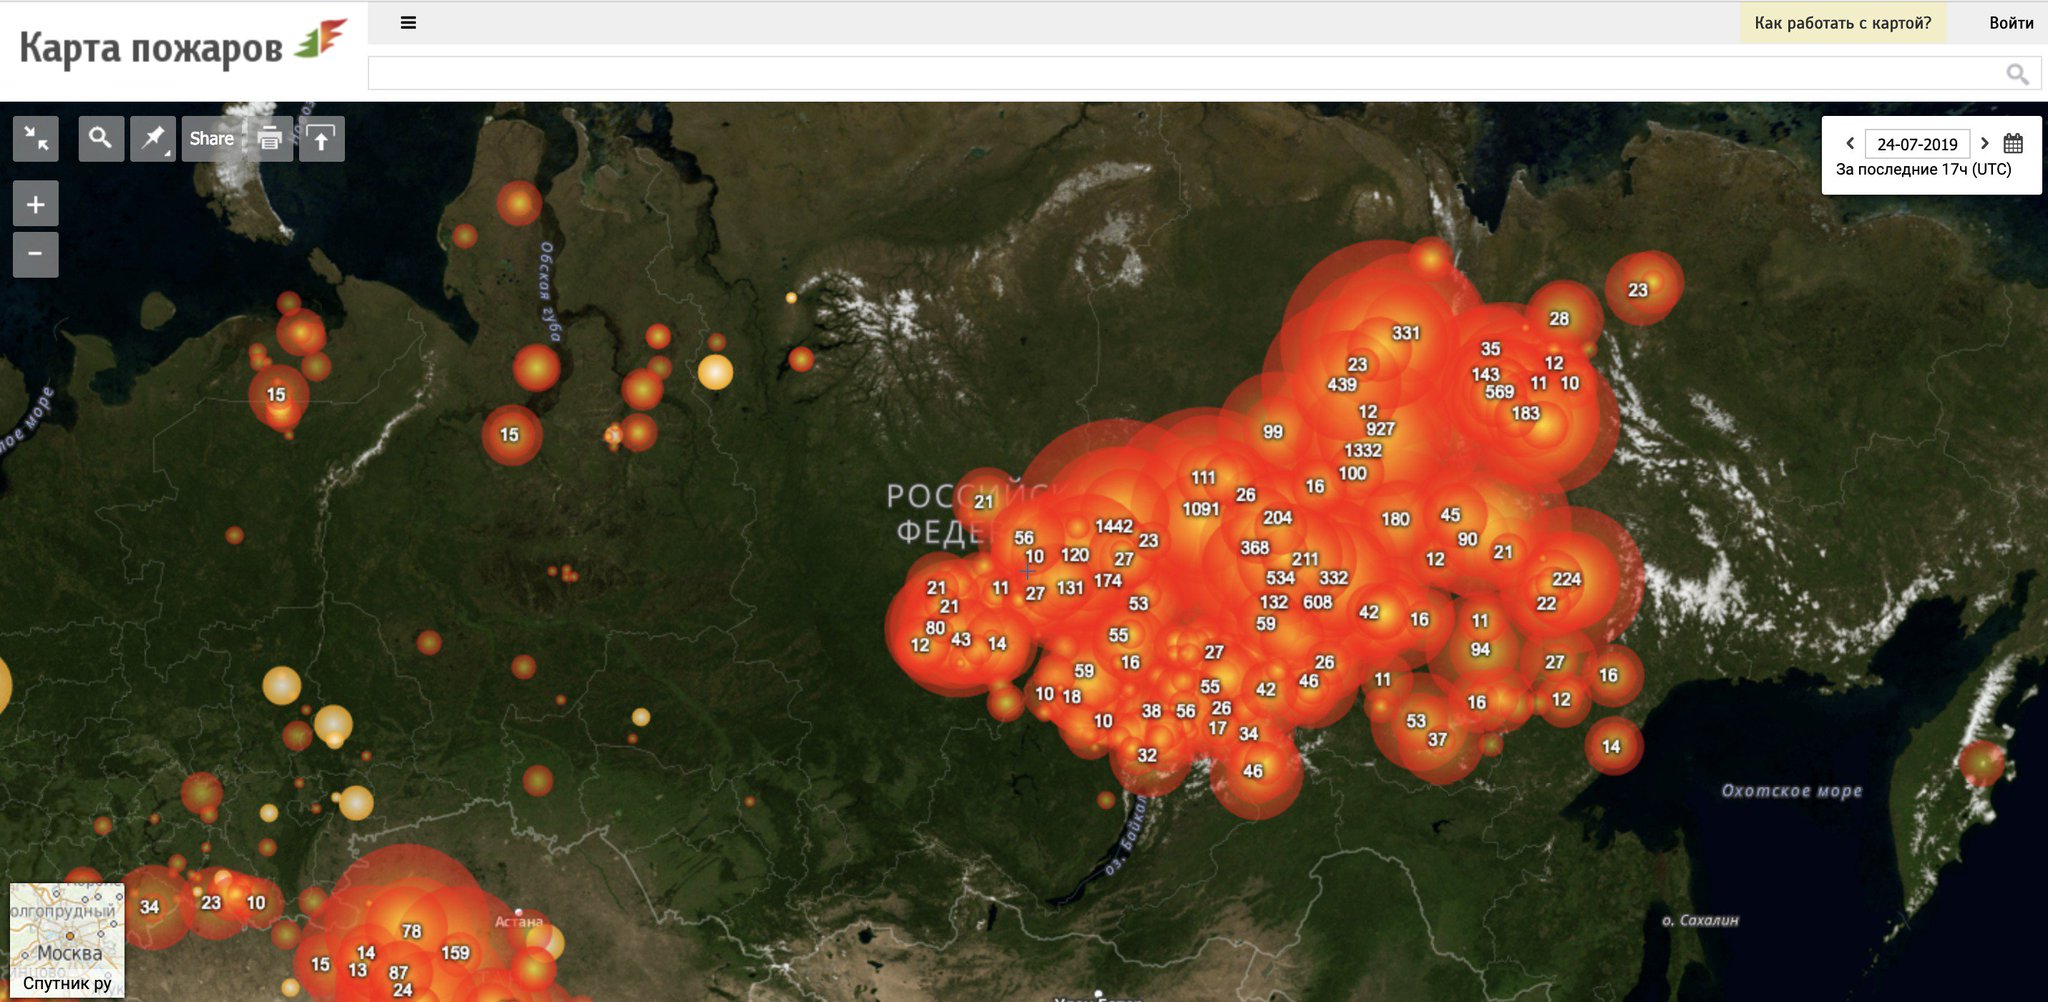This screenshot has width=2048, height=1002.
Task: Click the 'За последние 17ч (UTC)' text
Action: 1923,169
